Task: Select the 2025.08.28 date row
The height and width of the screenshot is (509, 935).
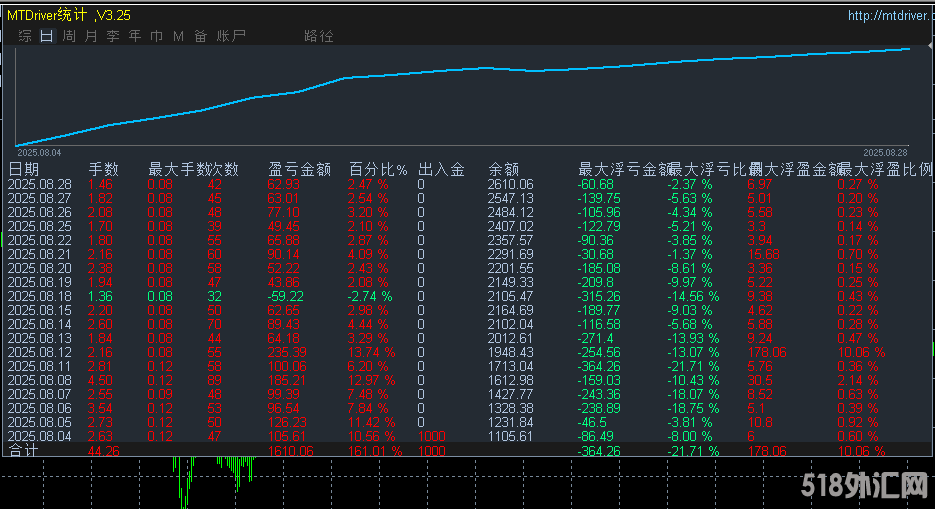Action: click(40, 184)
